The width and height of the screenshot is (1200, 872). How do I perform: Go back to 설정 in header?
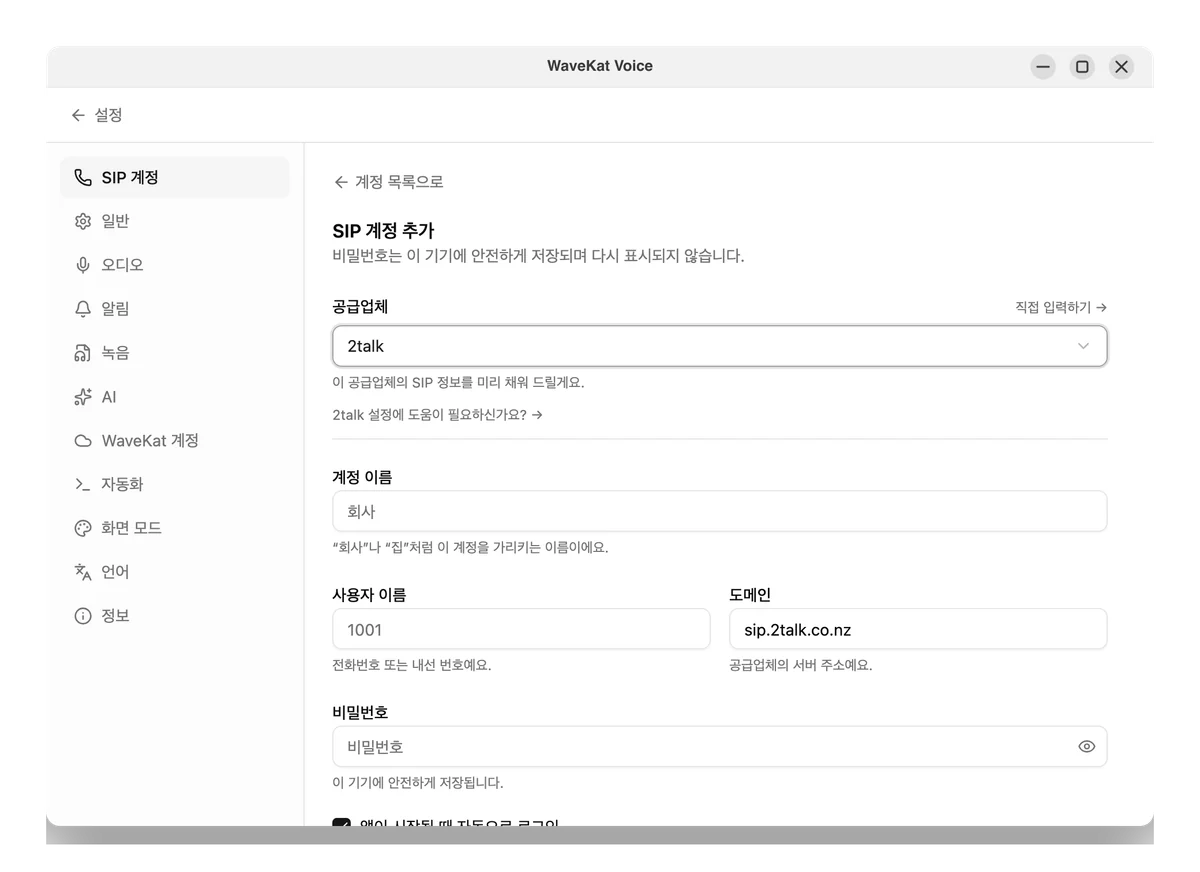point(97,115)
